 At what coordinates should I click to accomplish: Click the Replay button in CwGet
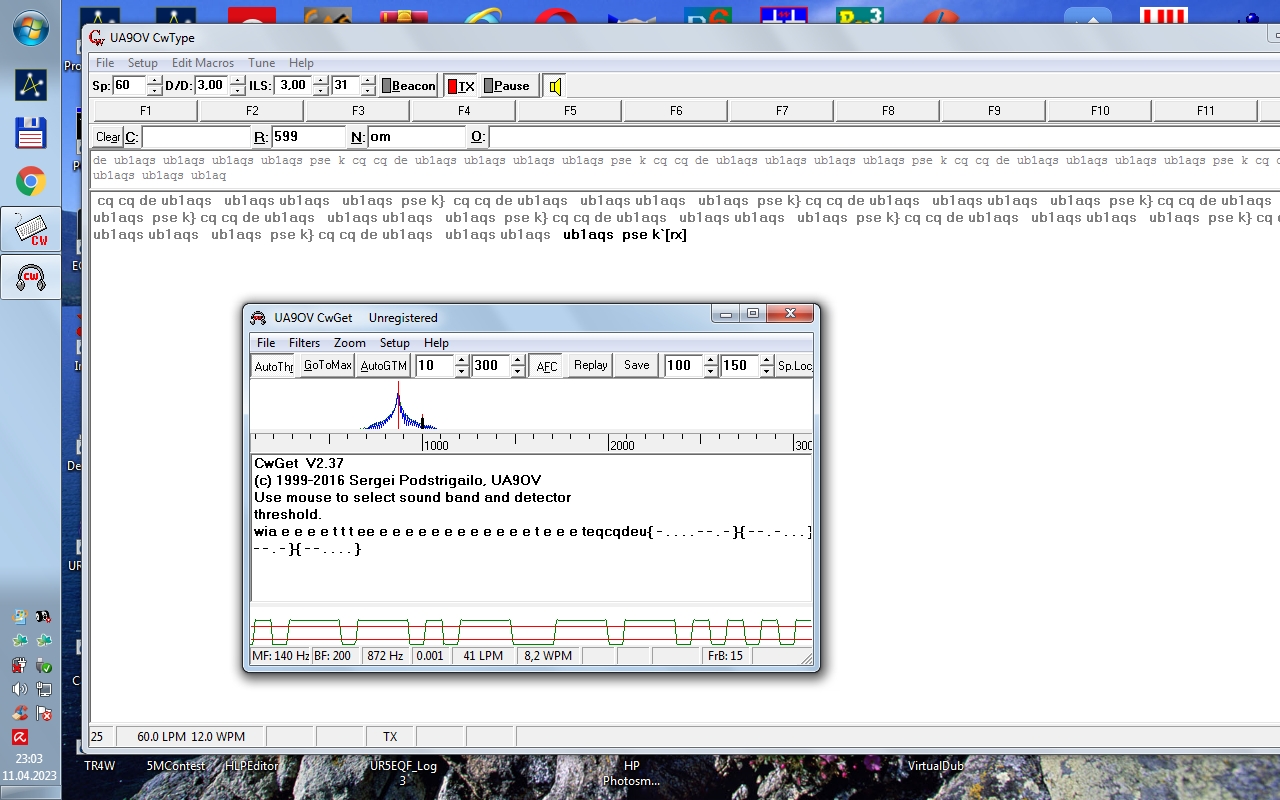point(590,365)
